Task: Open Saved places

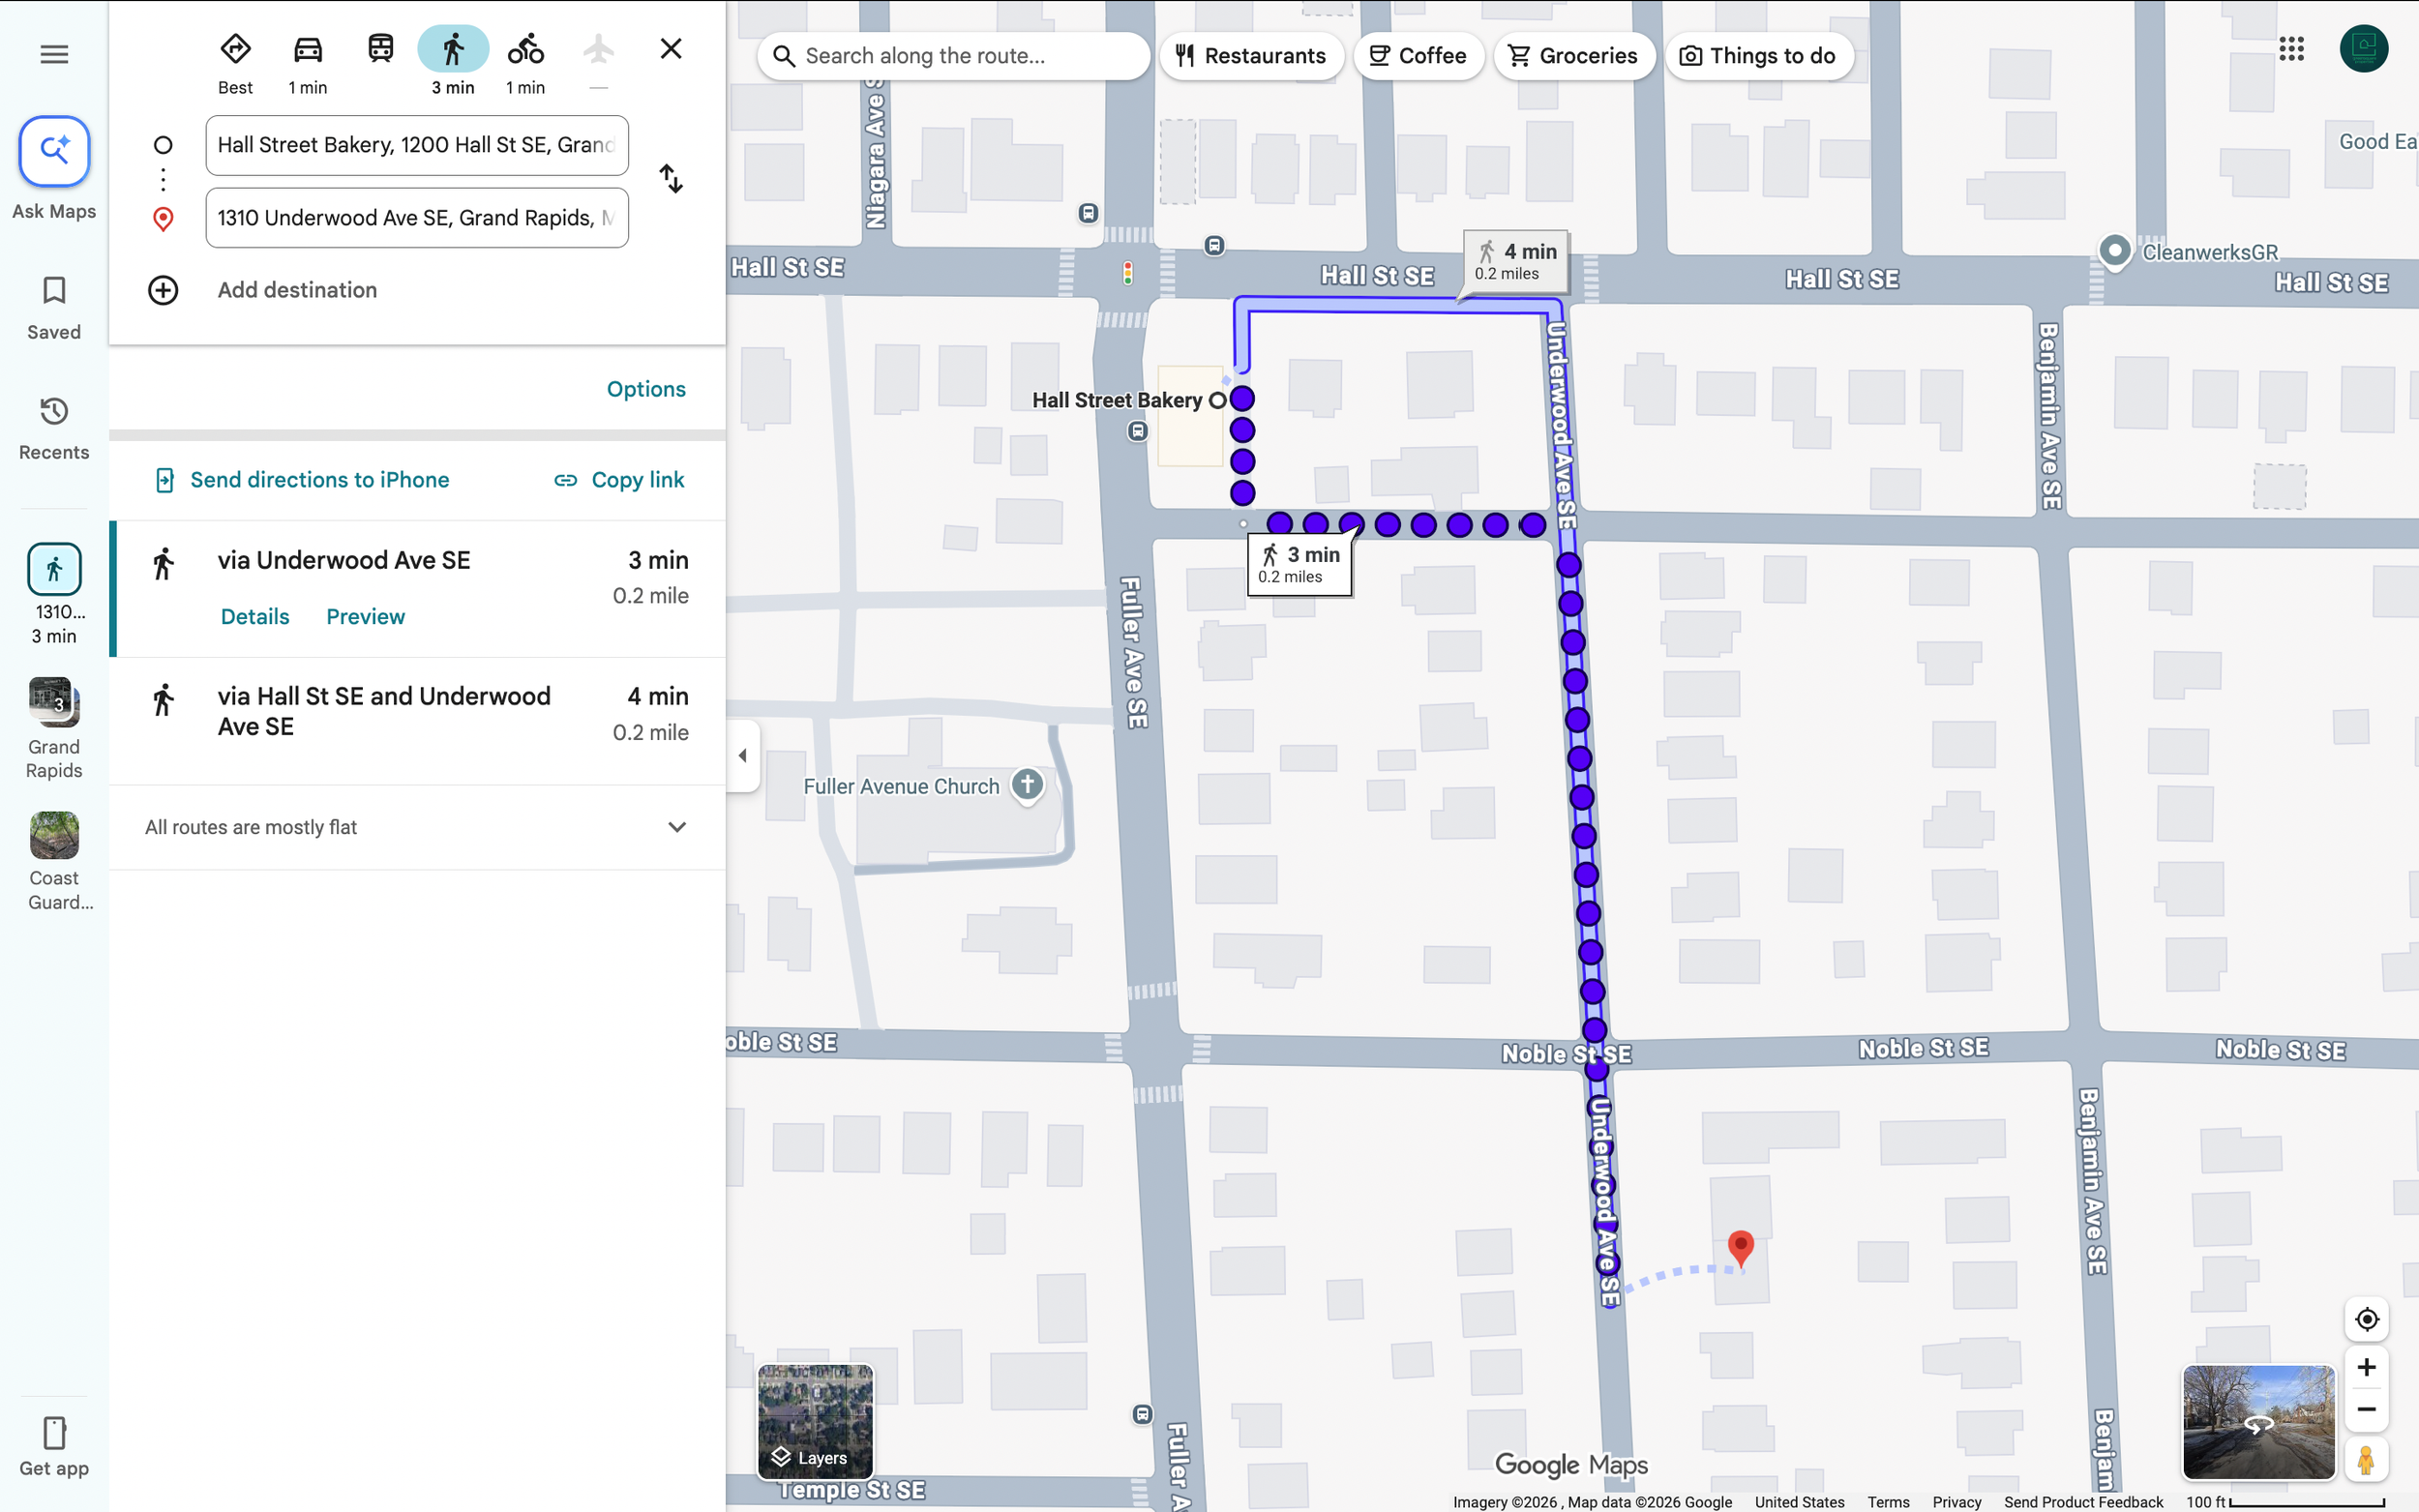Action: (54, 308)
